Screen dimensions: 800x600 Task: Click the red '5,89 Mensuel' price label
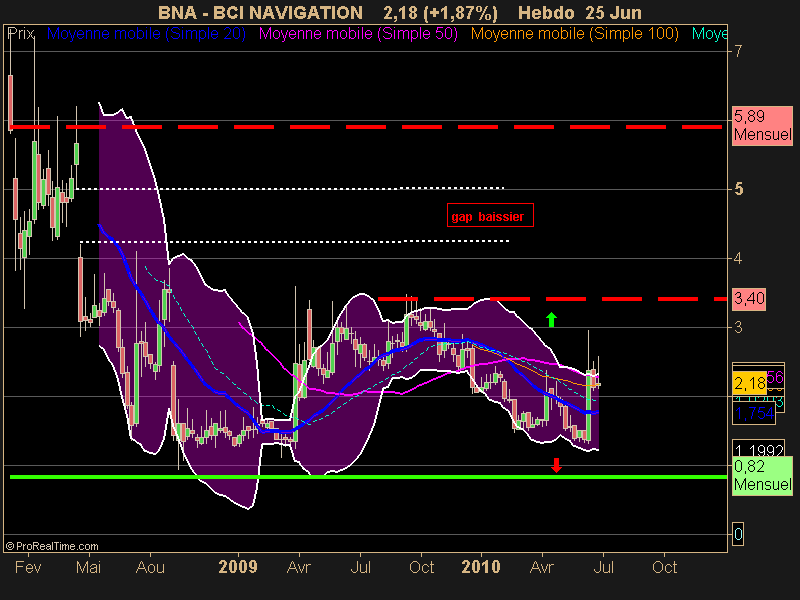pyautogui.click(x=762, y=126)
